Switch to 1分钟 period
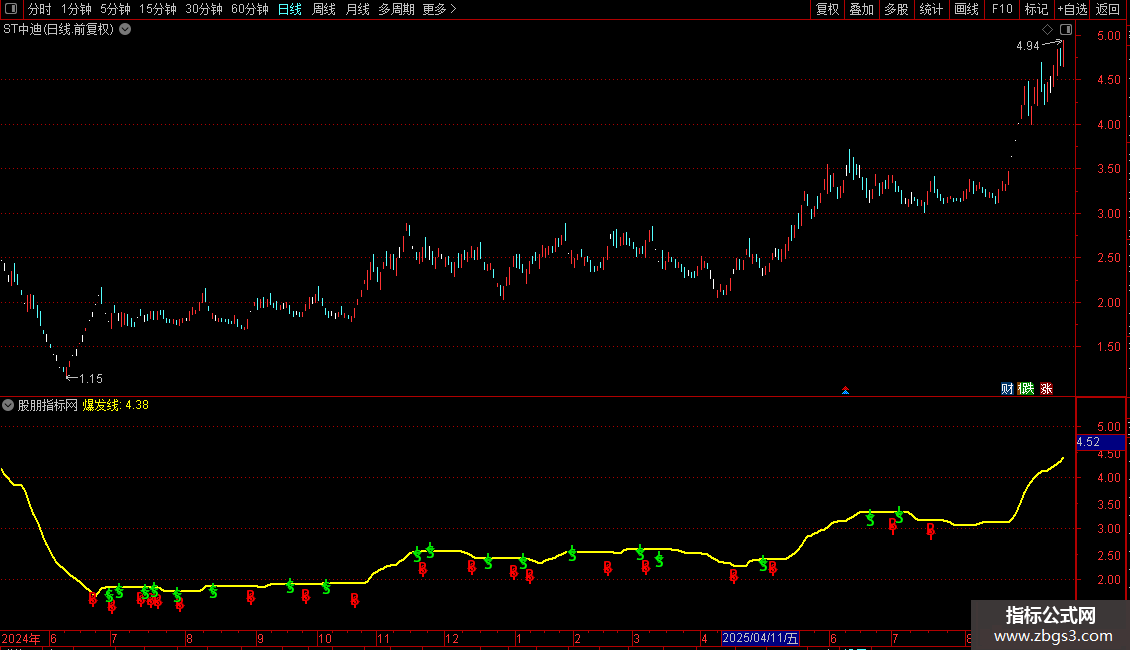Screen dimensions: 1130x650 click(x=76, y=9)
